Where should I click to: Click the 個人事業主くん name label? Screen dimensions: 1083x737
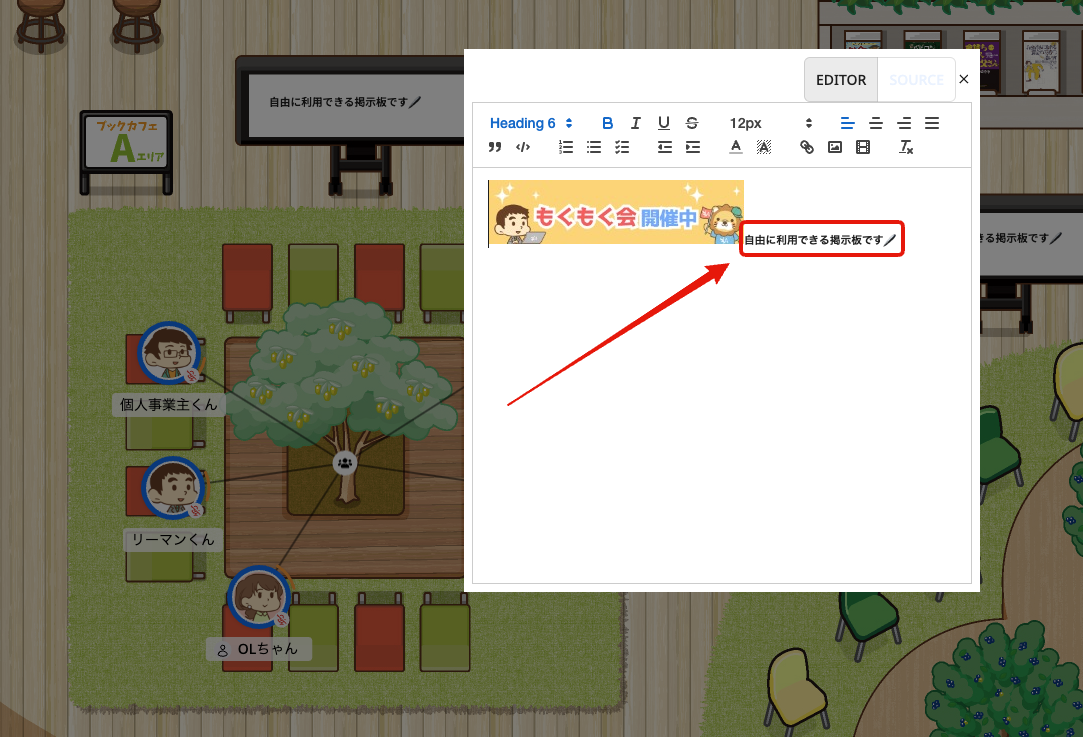click(x=169, y=405)
